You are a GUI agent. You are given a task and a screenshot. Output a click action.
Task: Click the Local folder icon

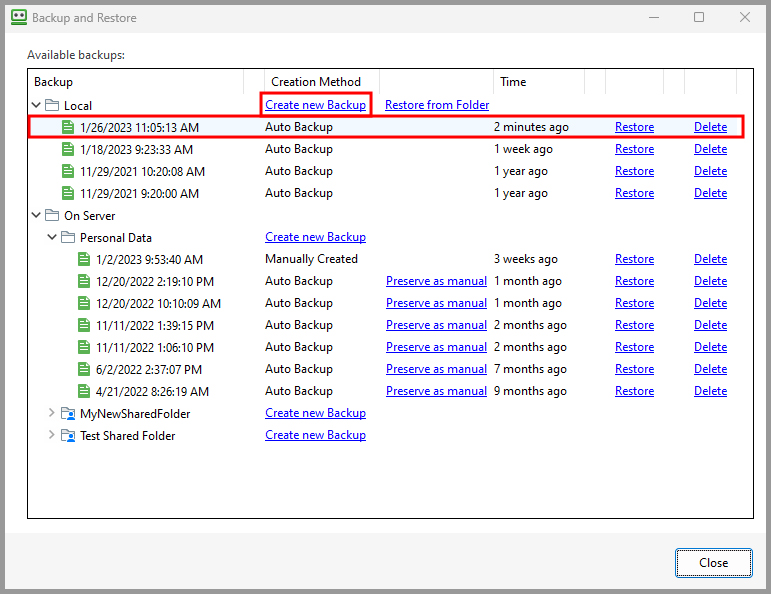pyautogui.click(x=52, y=105)
